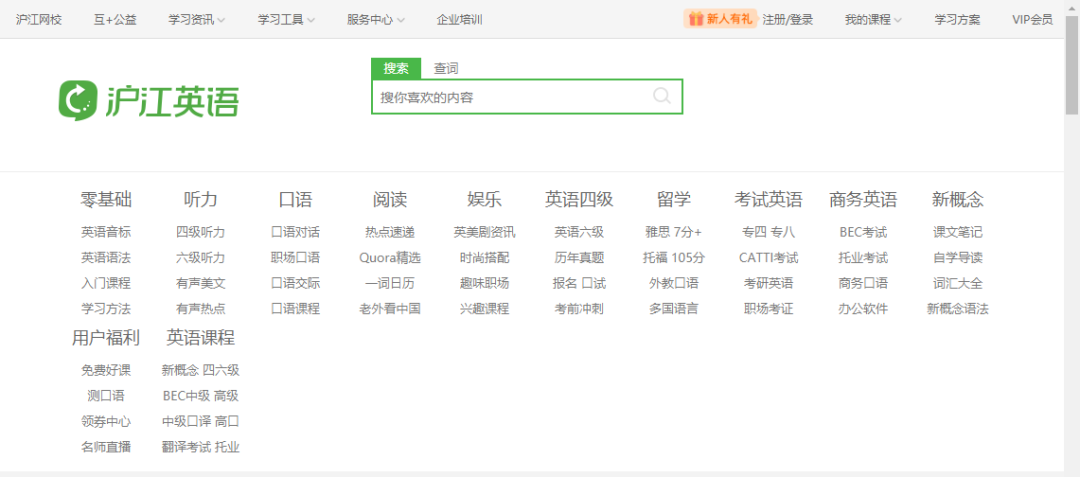Click the 英语语法 link
Image resolution: width=1080 pixels, height=477 pixels.
[106, 257]
